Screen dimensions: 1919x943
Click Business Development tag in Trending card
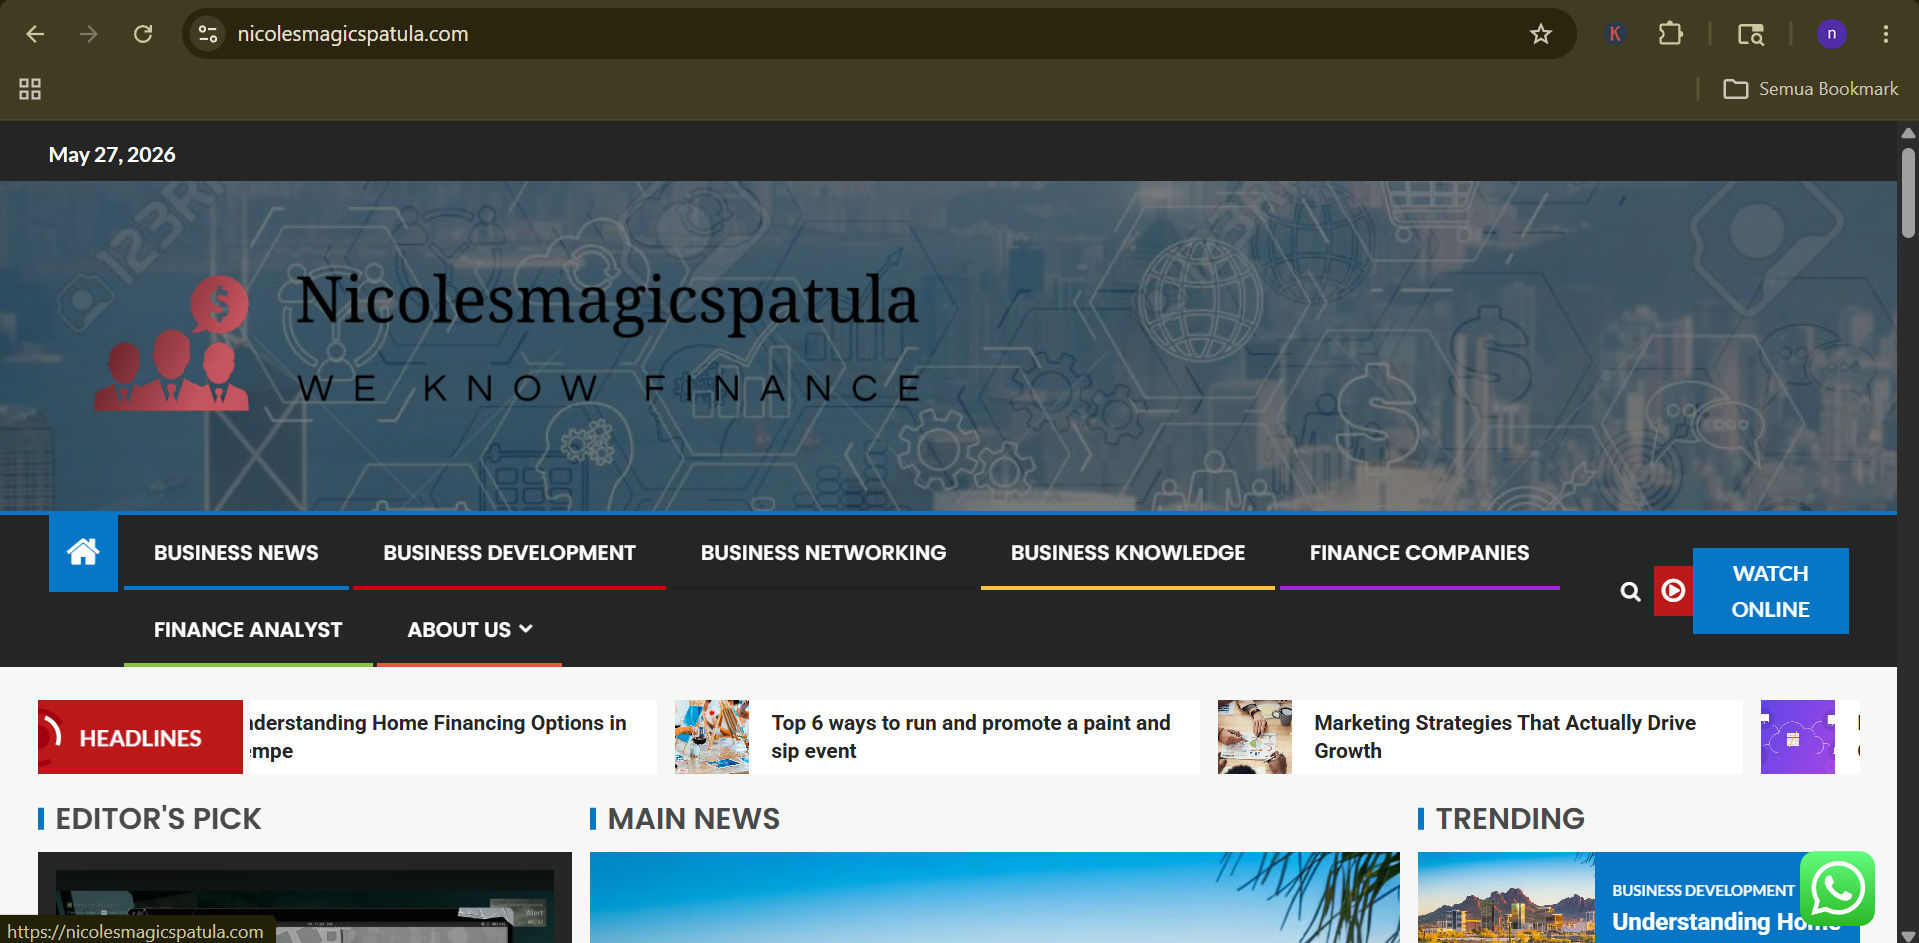[x=1703, y=890]
